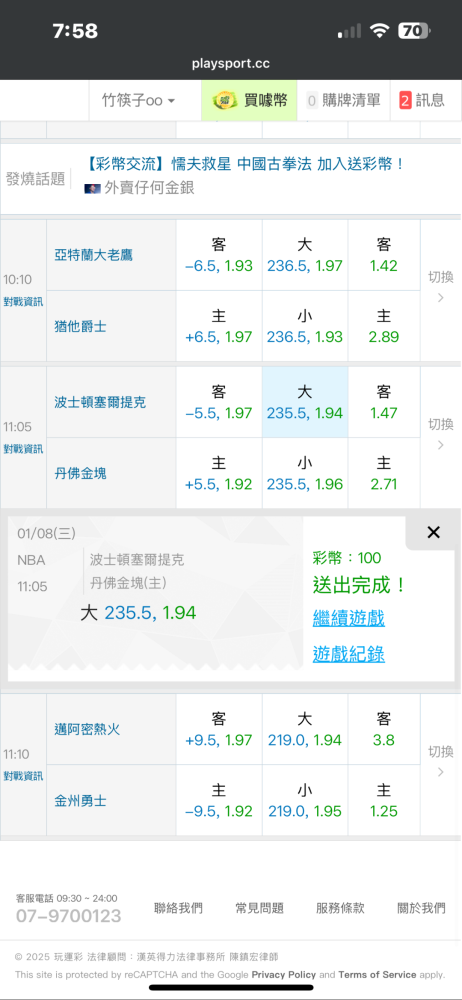Viewport: 462px width, 1000px height.
Task: Call customer service number 07-9700123
Action: click(x=68, y=916)
